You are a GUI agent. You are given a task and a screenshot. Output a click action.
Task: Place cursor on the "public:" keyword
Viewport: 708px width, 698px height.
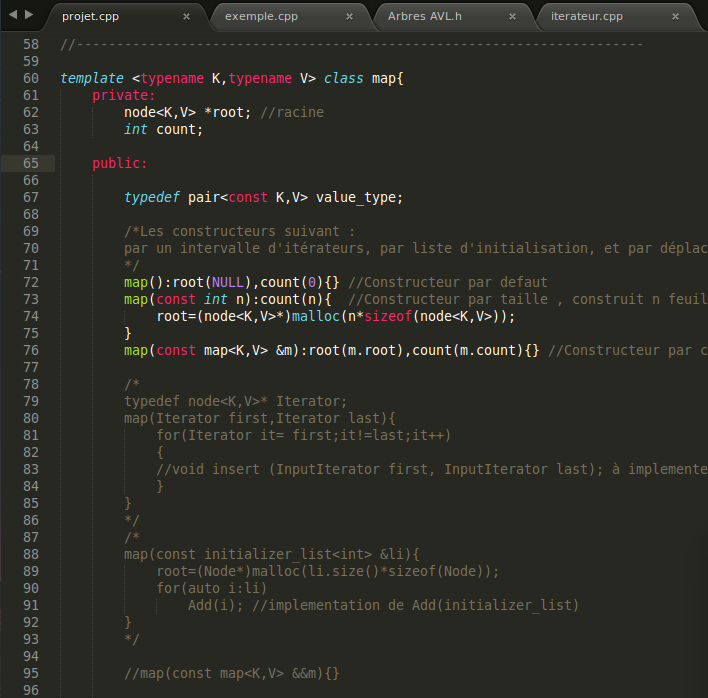click(x=120, y=163)
